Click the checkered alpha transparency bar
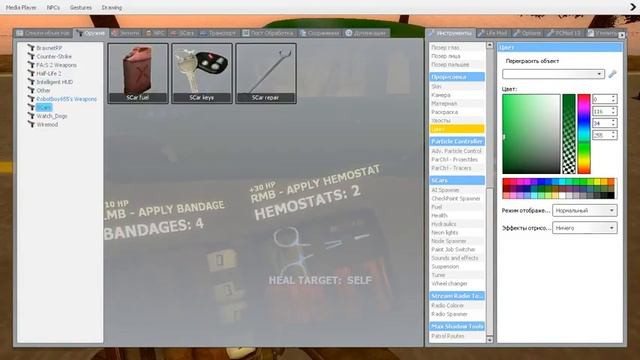The image size is (640, 360). coord(569,134)
